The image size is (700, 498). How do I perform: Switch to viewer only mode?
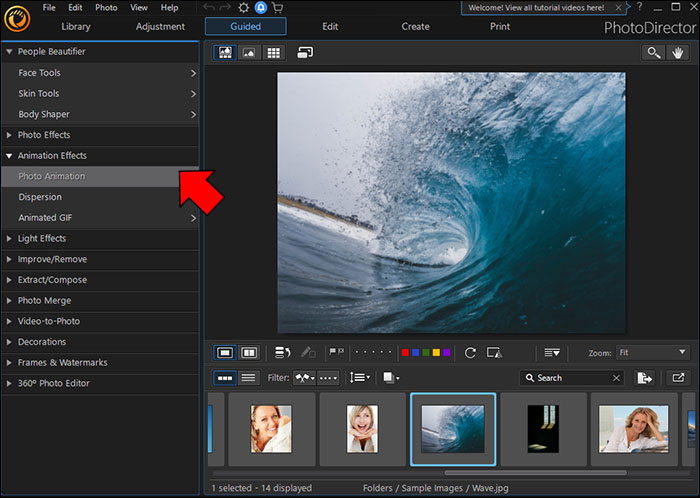pyautogui.click(x=249, y=53)
